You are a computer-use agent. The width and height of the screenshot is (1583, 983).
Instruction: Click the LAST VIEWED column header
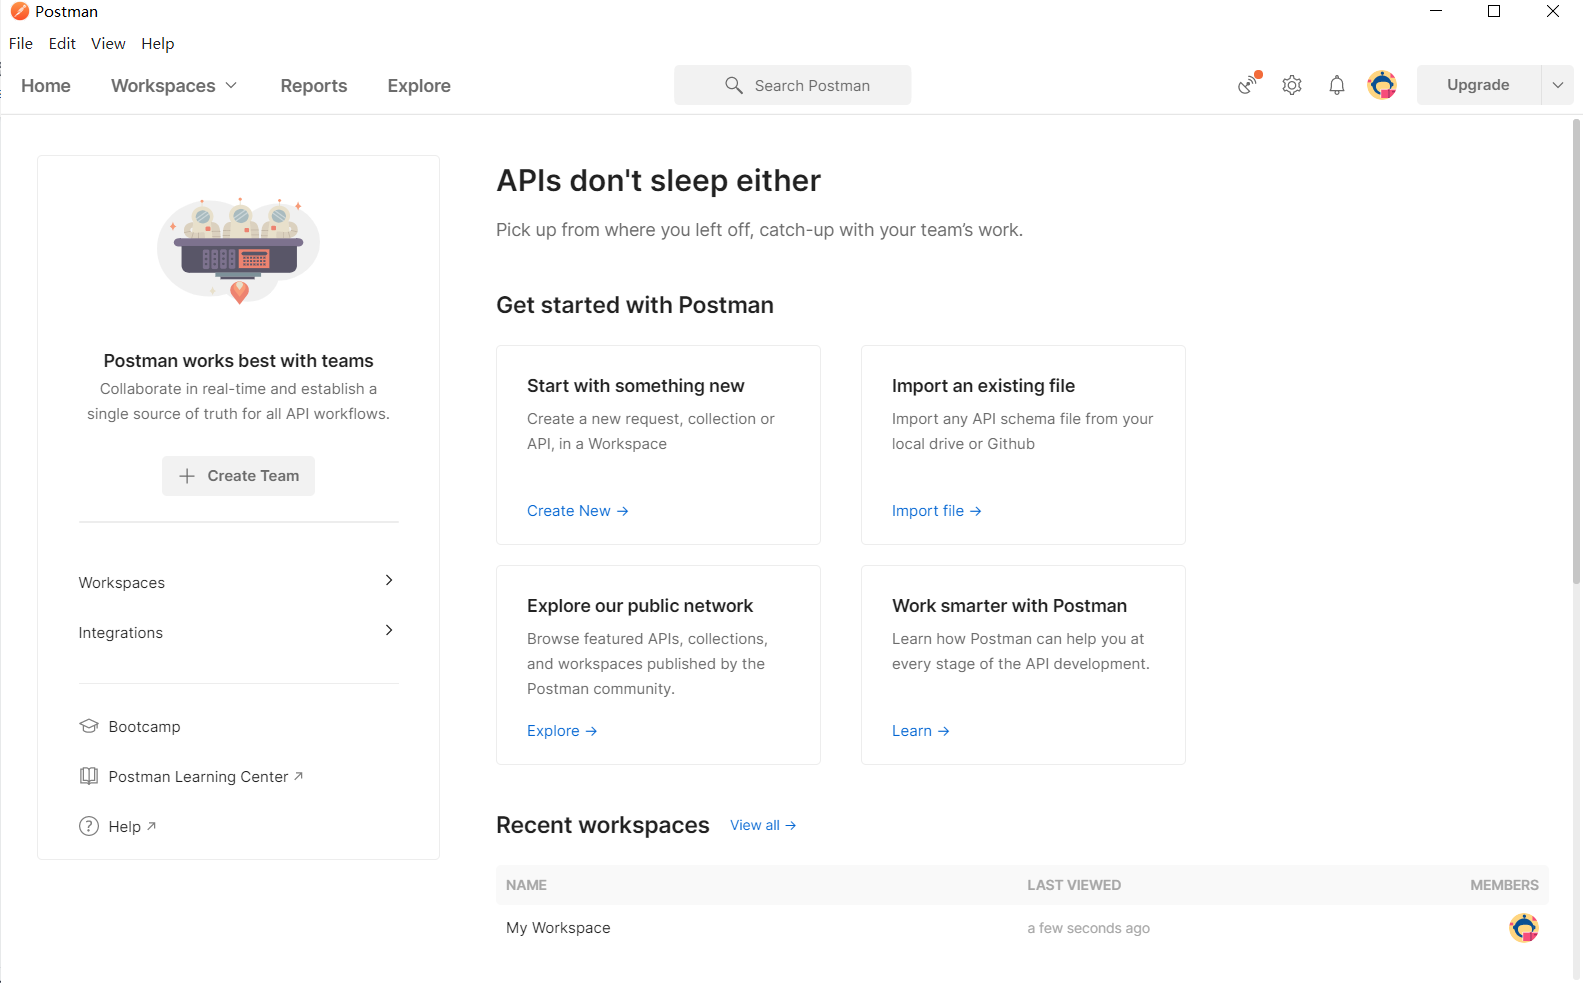click(x=1074, y=885)
